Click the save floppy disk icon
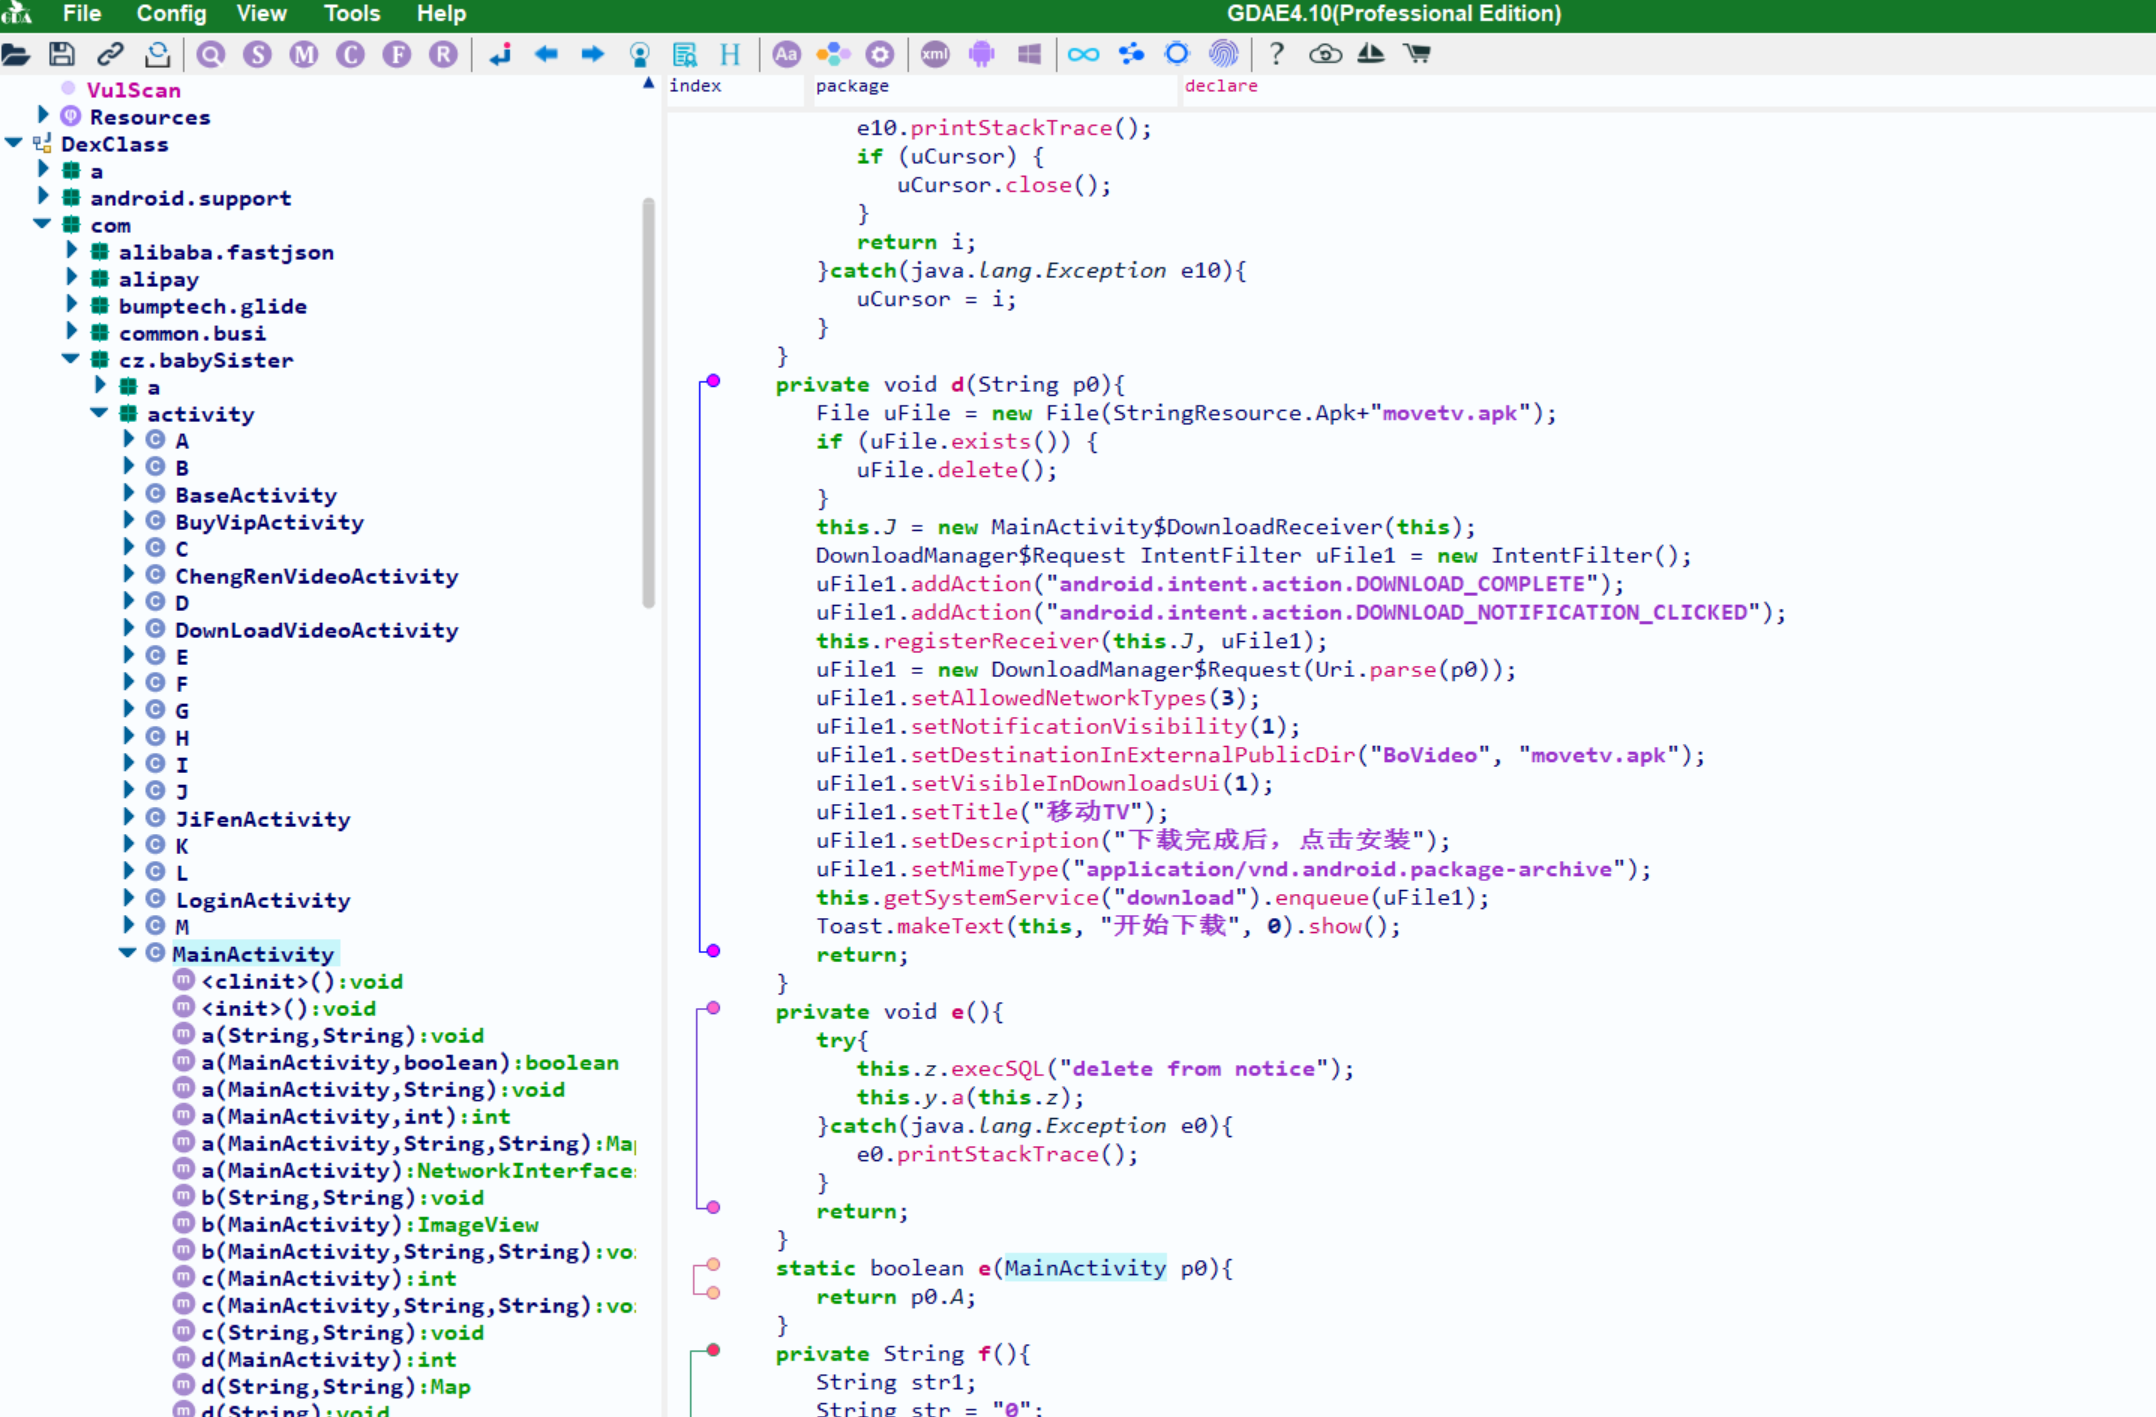 click(62, 54)
